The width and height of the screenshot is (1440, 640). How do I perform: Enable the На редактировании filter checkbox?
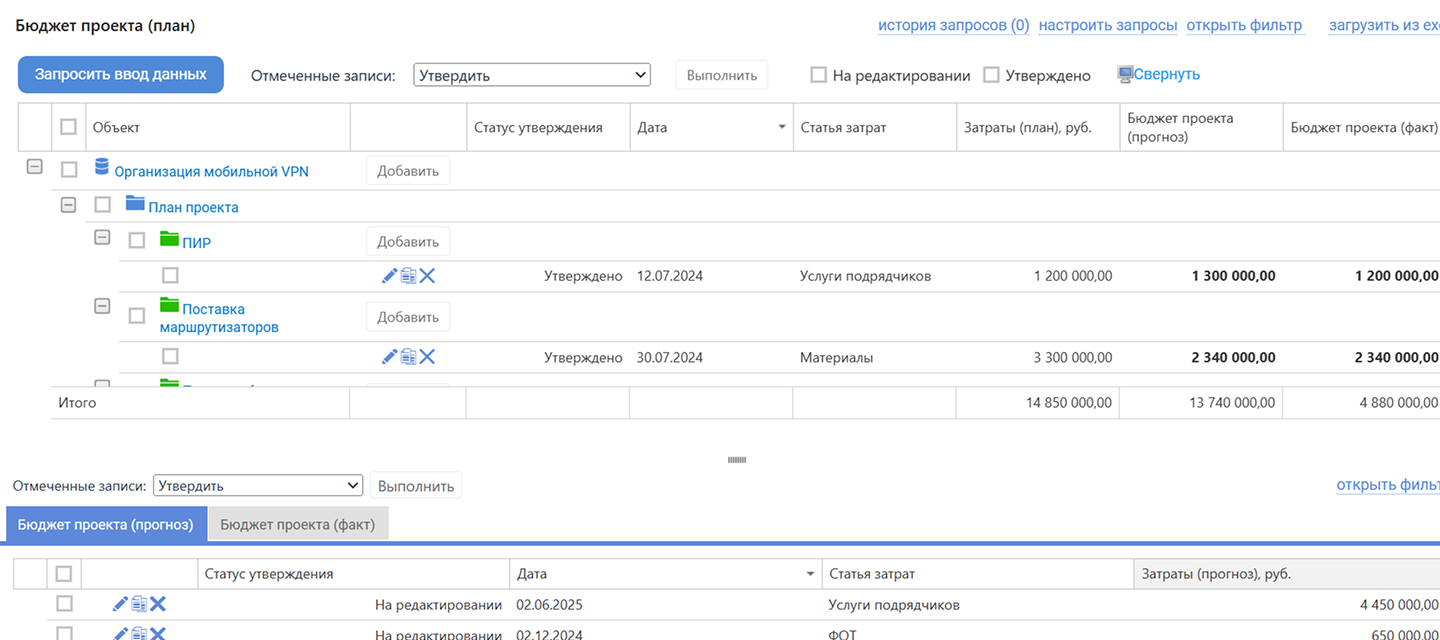coord(818,75)
